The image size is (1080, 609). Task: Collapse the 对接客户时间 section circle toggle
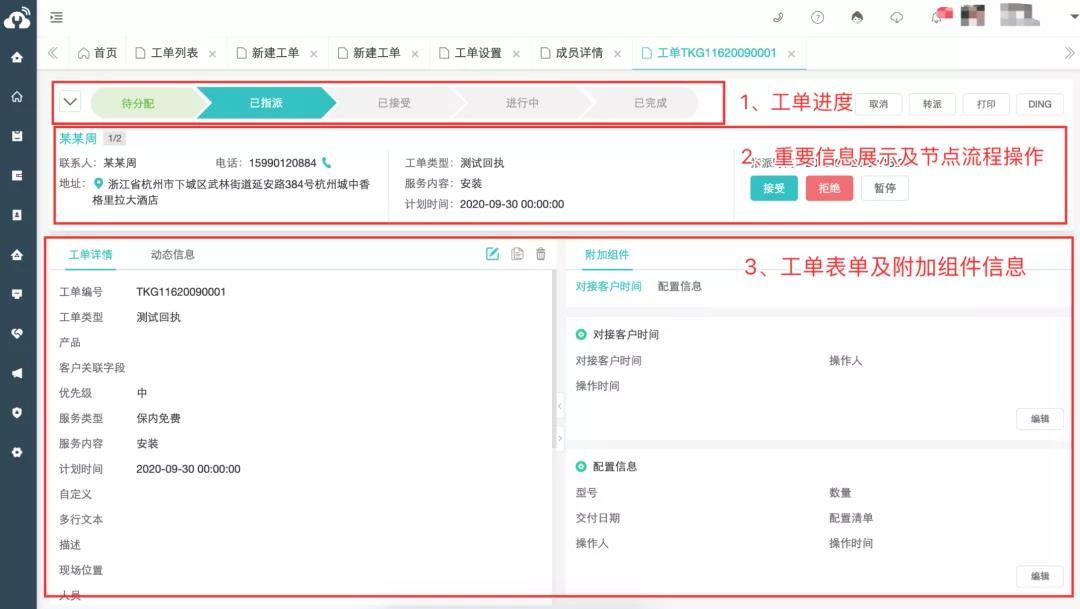(581, 335)
